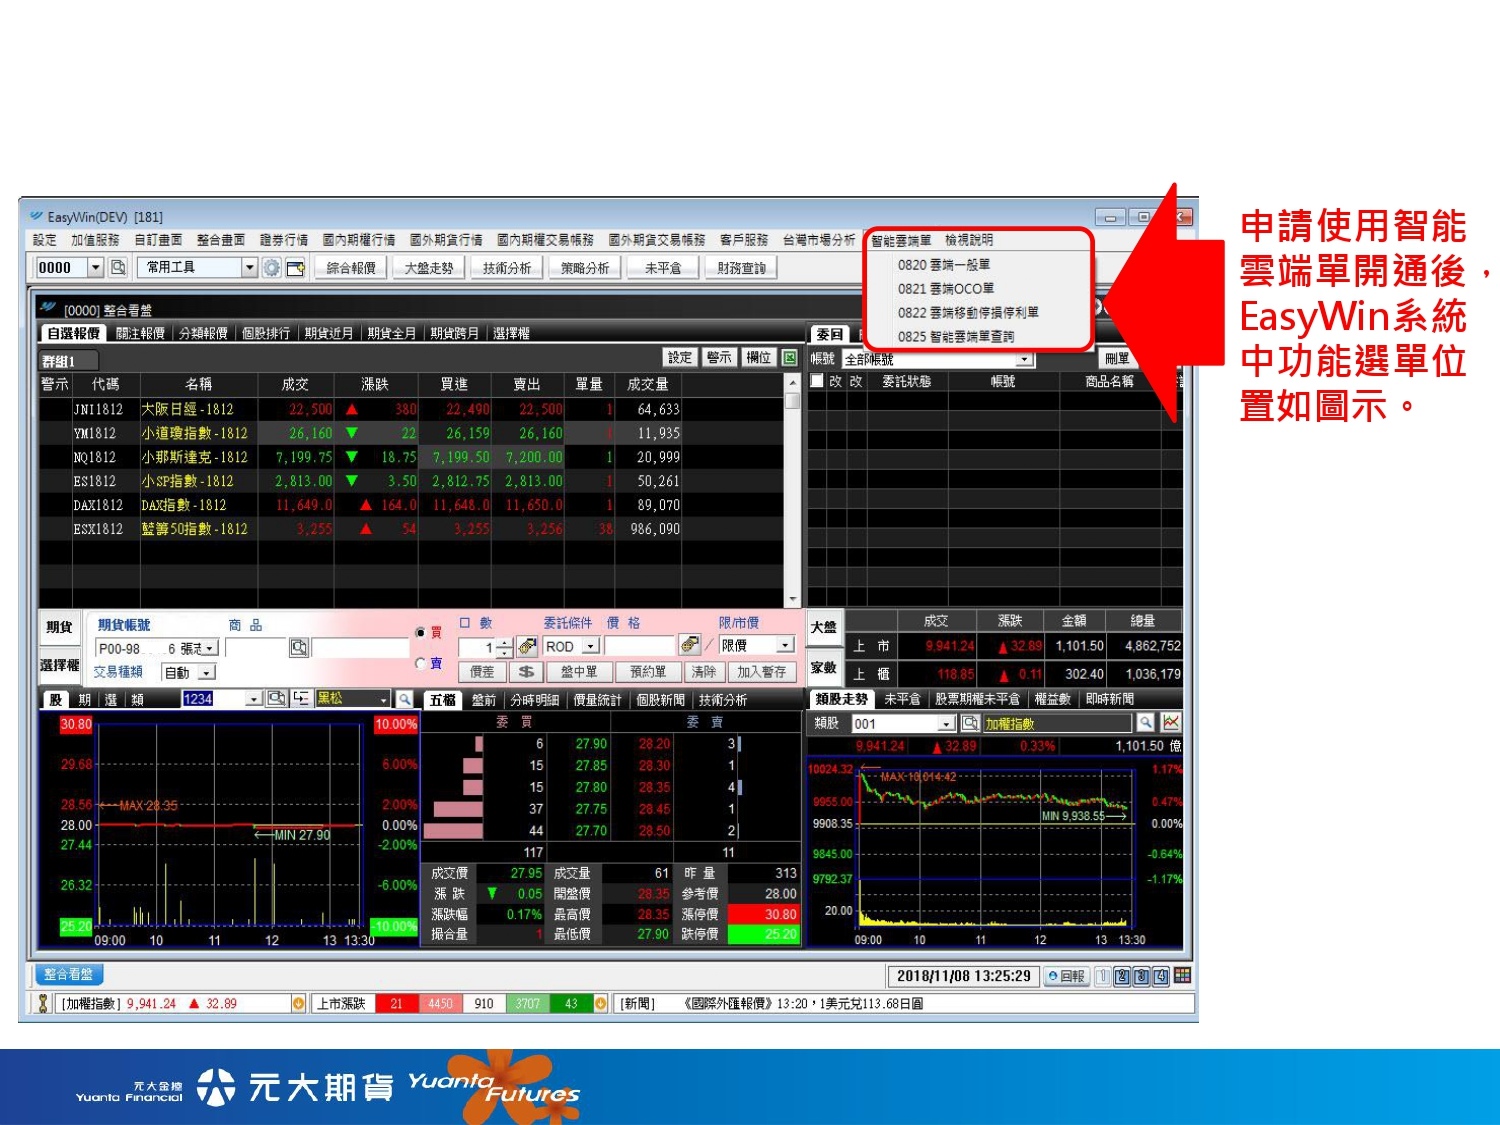Screen dimensions: 1500x1125
Task: Click the new window icon beside the gear
Action: click(x=295, y=267)
